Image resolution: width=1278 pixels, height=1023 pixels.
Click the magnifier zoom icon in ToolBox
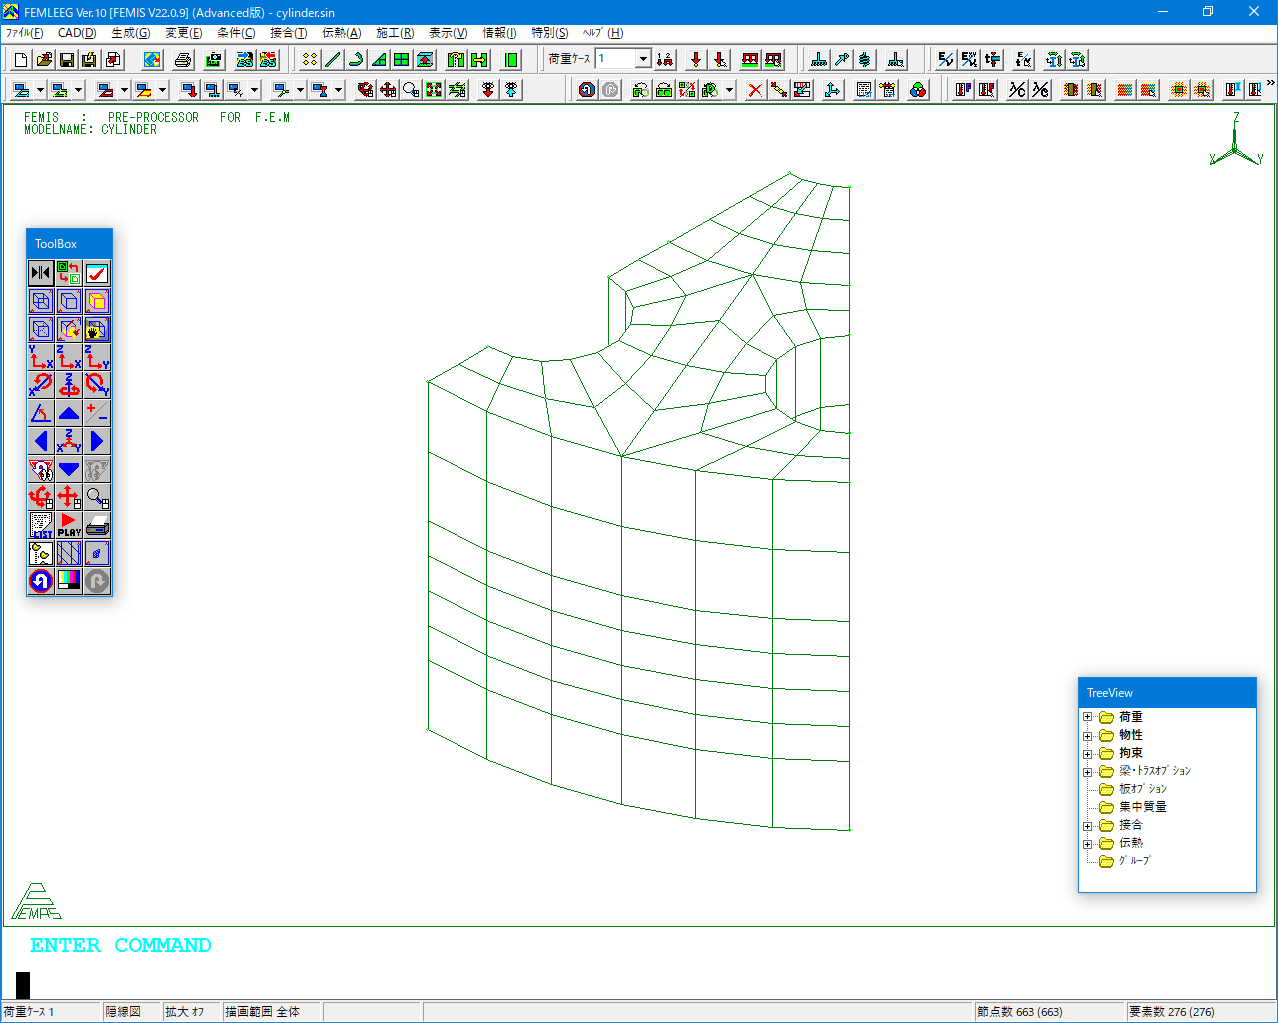[x=97, y=497]
